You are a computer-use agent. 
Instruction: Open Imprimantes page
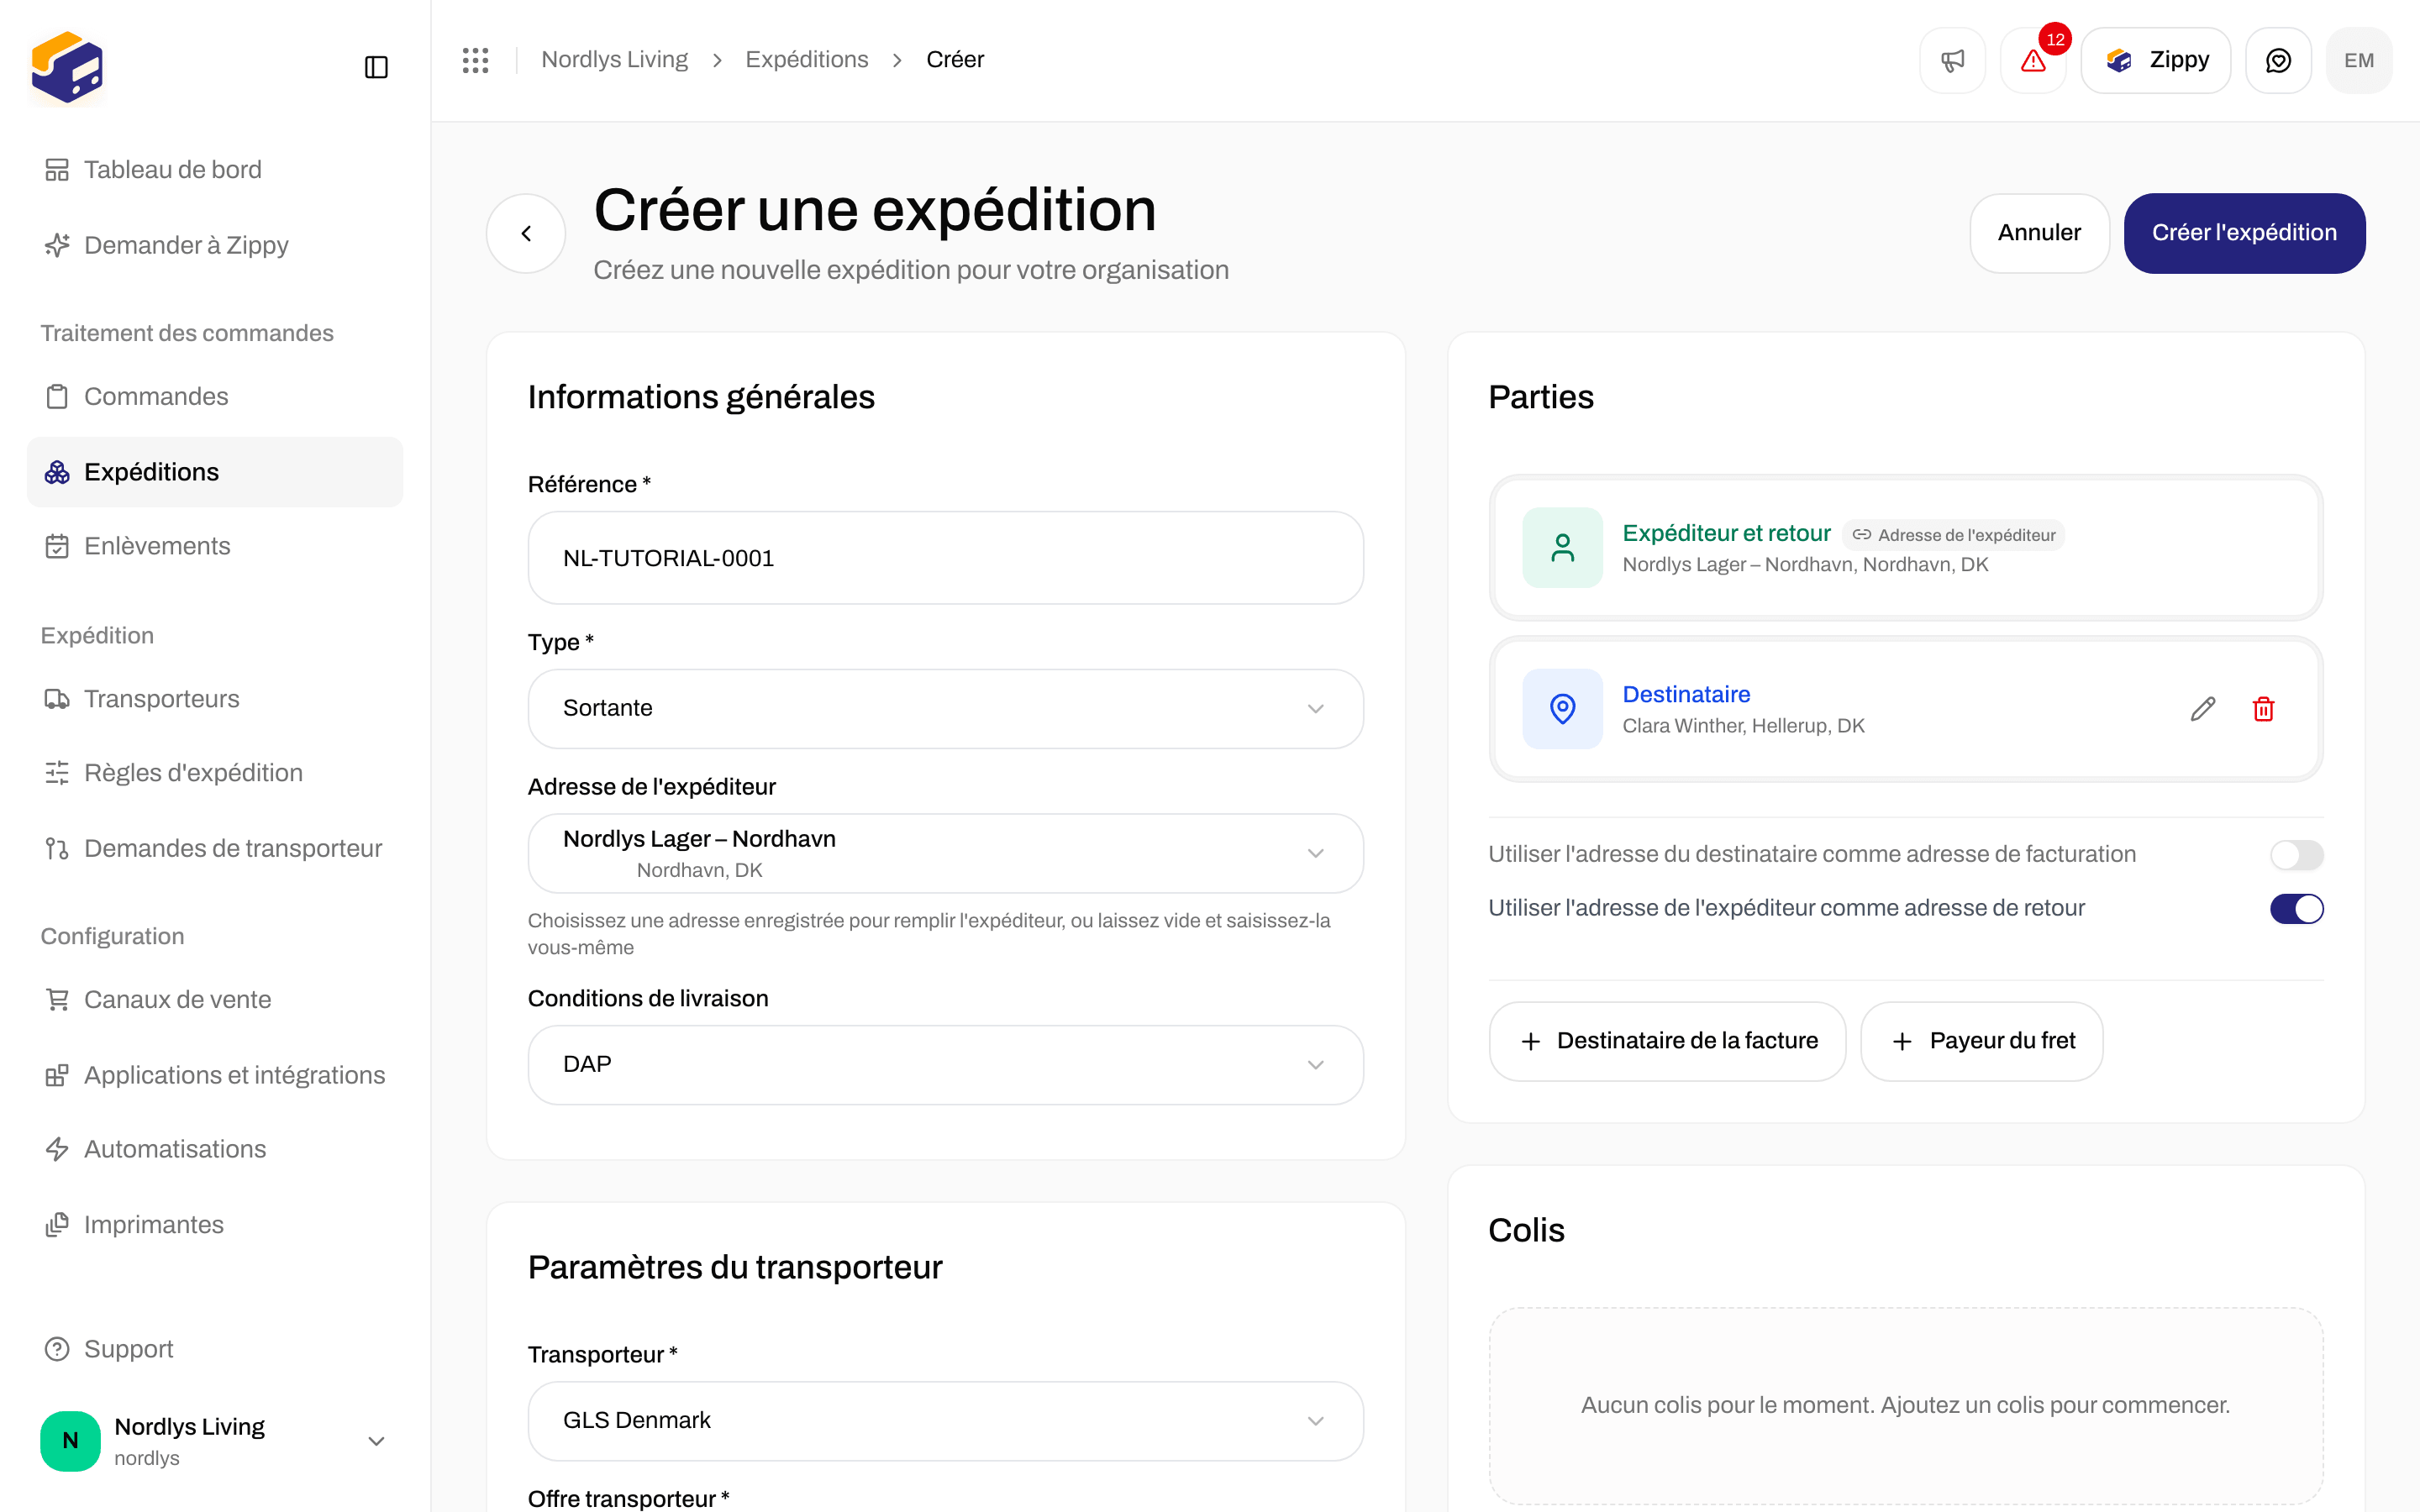(x=215, y=1225)
